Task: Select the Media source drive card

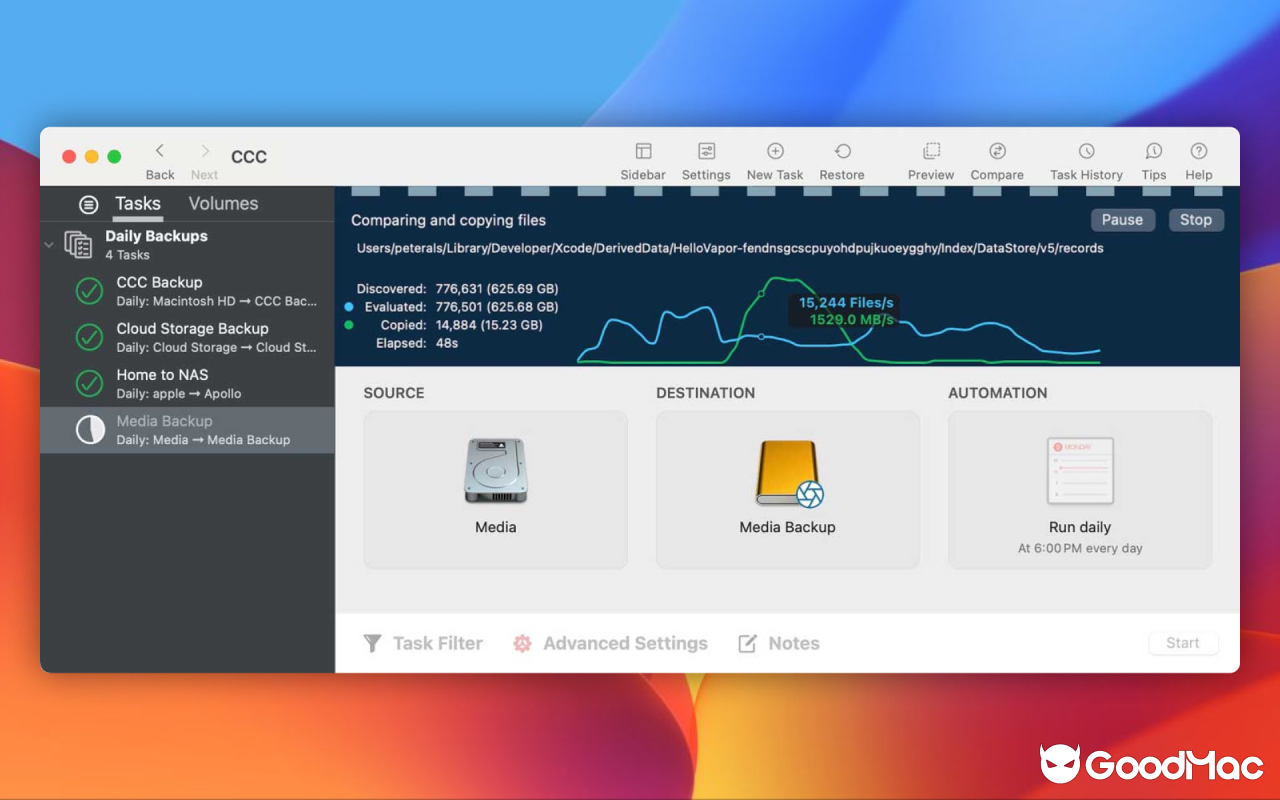Action: click(495, 489)
